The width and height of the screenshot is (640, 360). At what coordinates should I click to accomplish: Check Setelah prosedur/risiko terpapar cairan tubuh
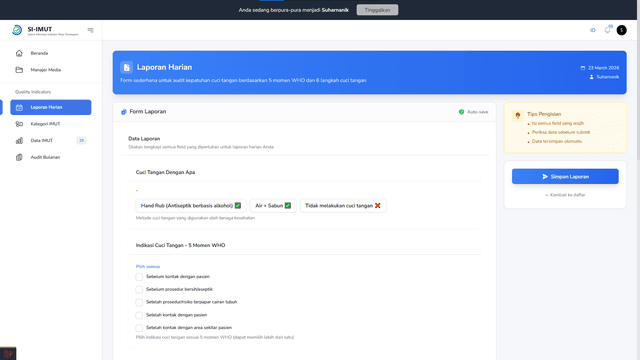(139, 302)
